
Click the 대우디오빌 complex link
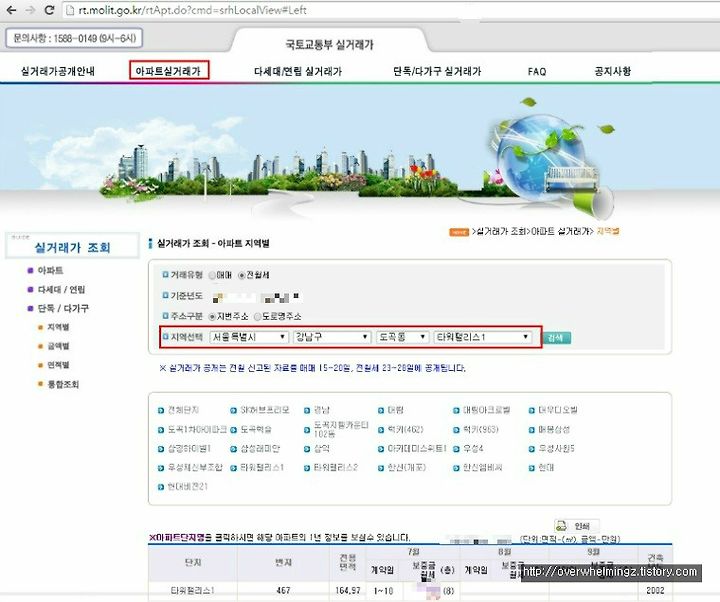point(557,410)
